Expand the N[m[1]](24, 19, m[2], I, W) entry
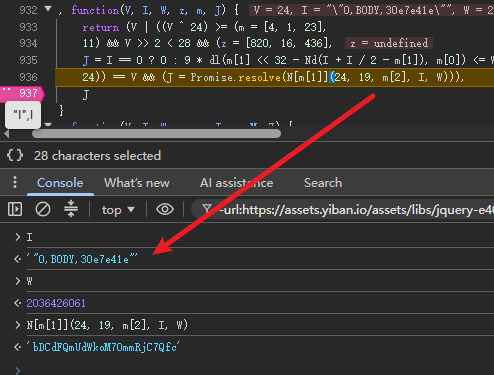The width and height of the screenshot is (494, 375). click(17, 325)
